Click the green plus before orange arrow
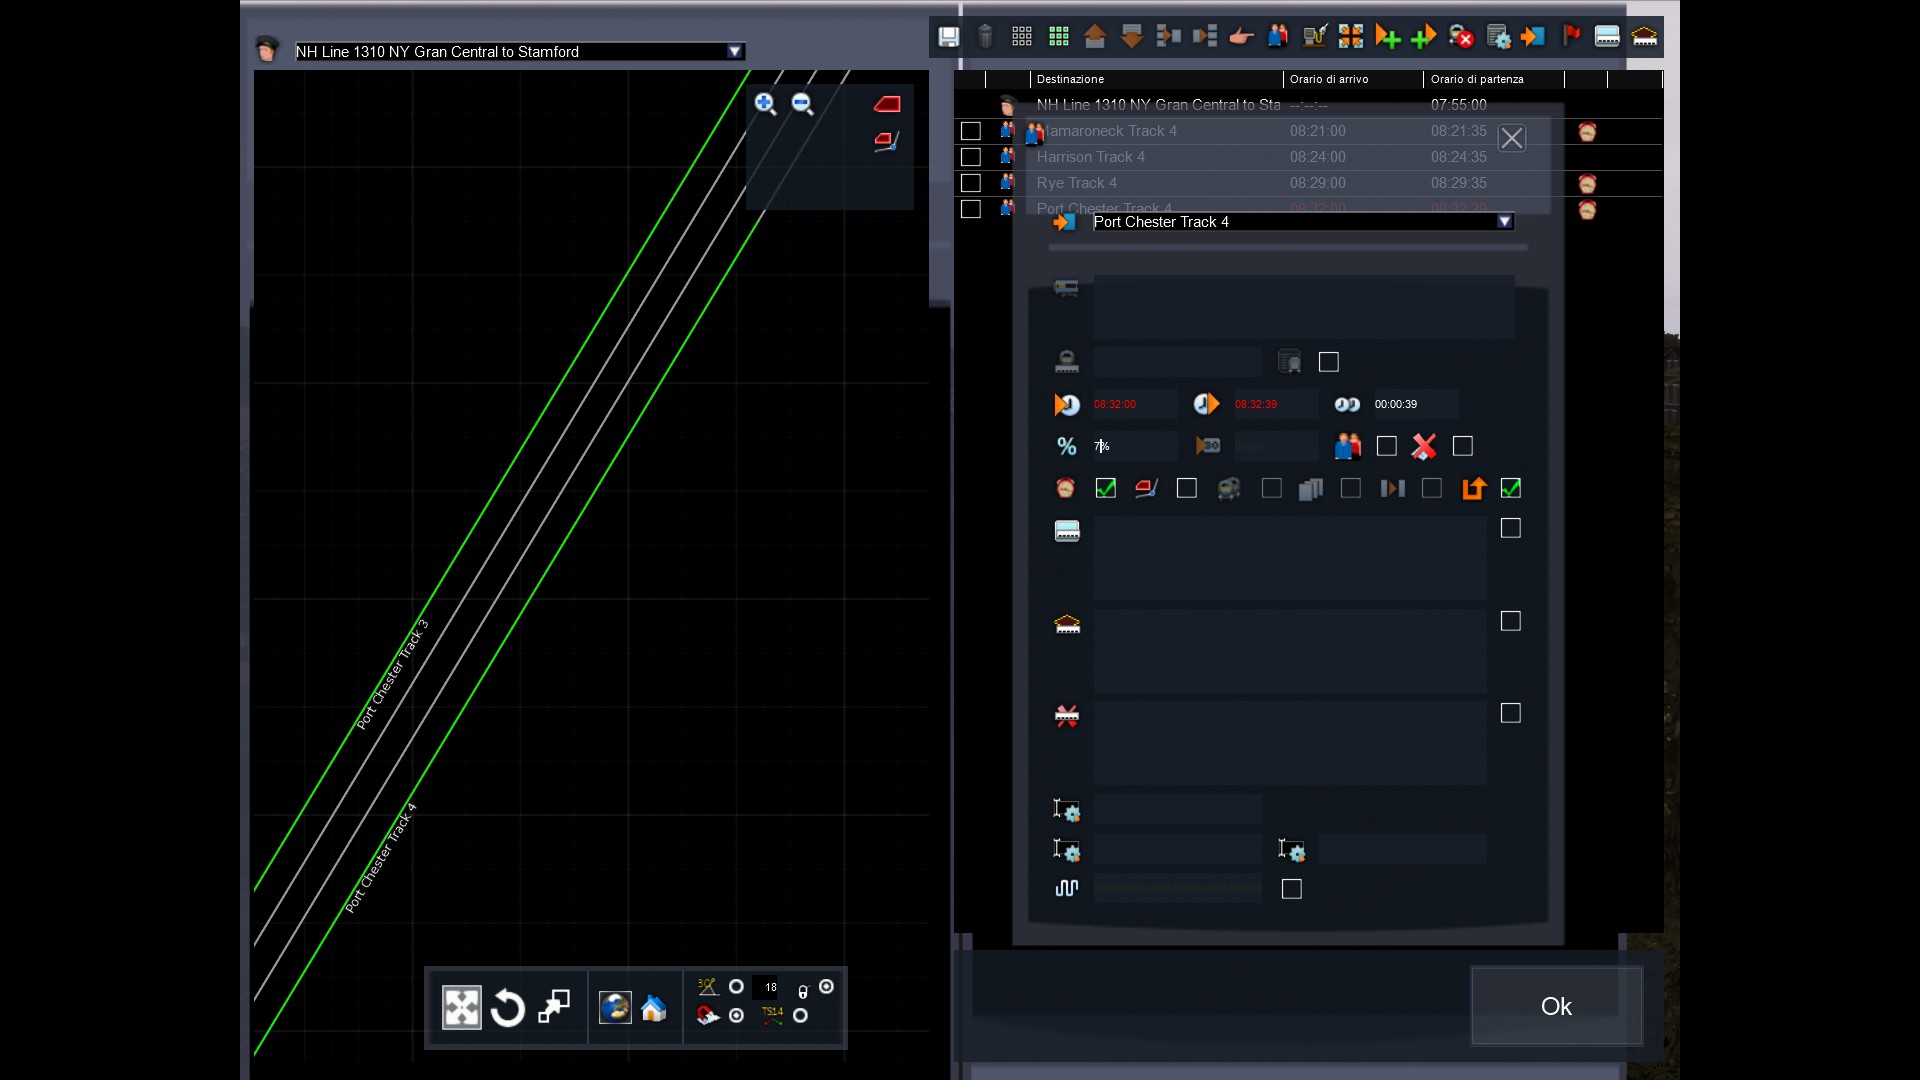The height and width of the screenshot is (1080, 1920). click(1424, 37)
